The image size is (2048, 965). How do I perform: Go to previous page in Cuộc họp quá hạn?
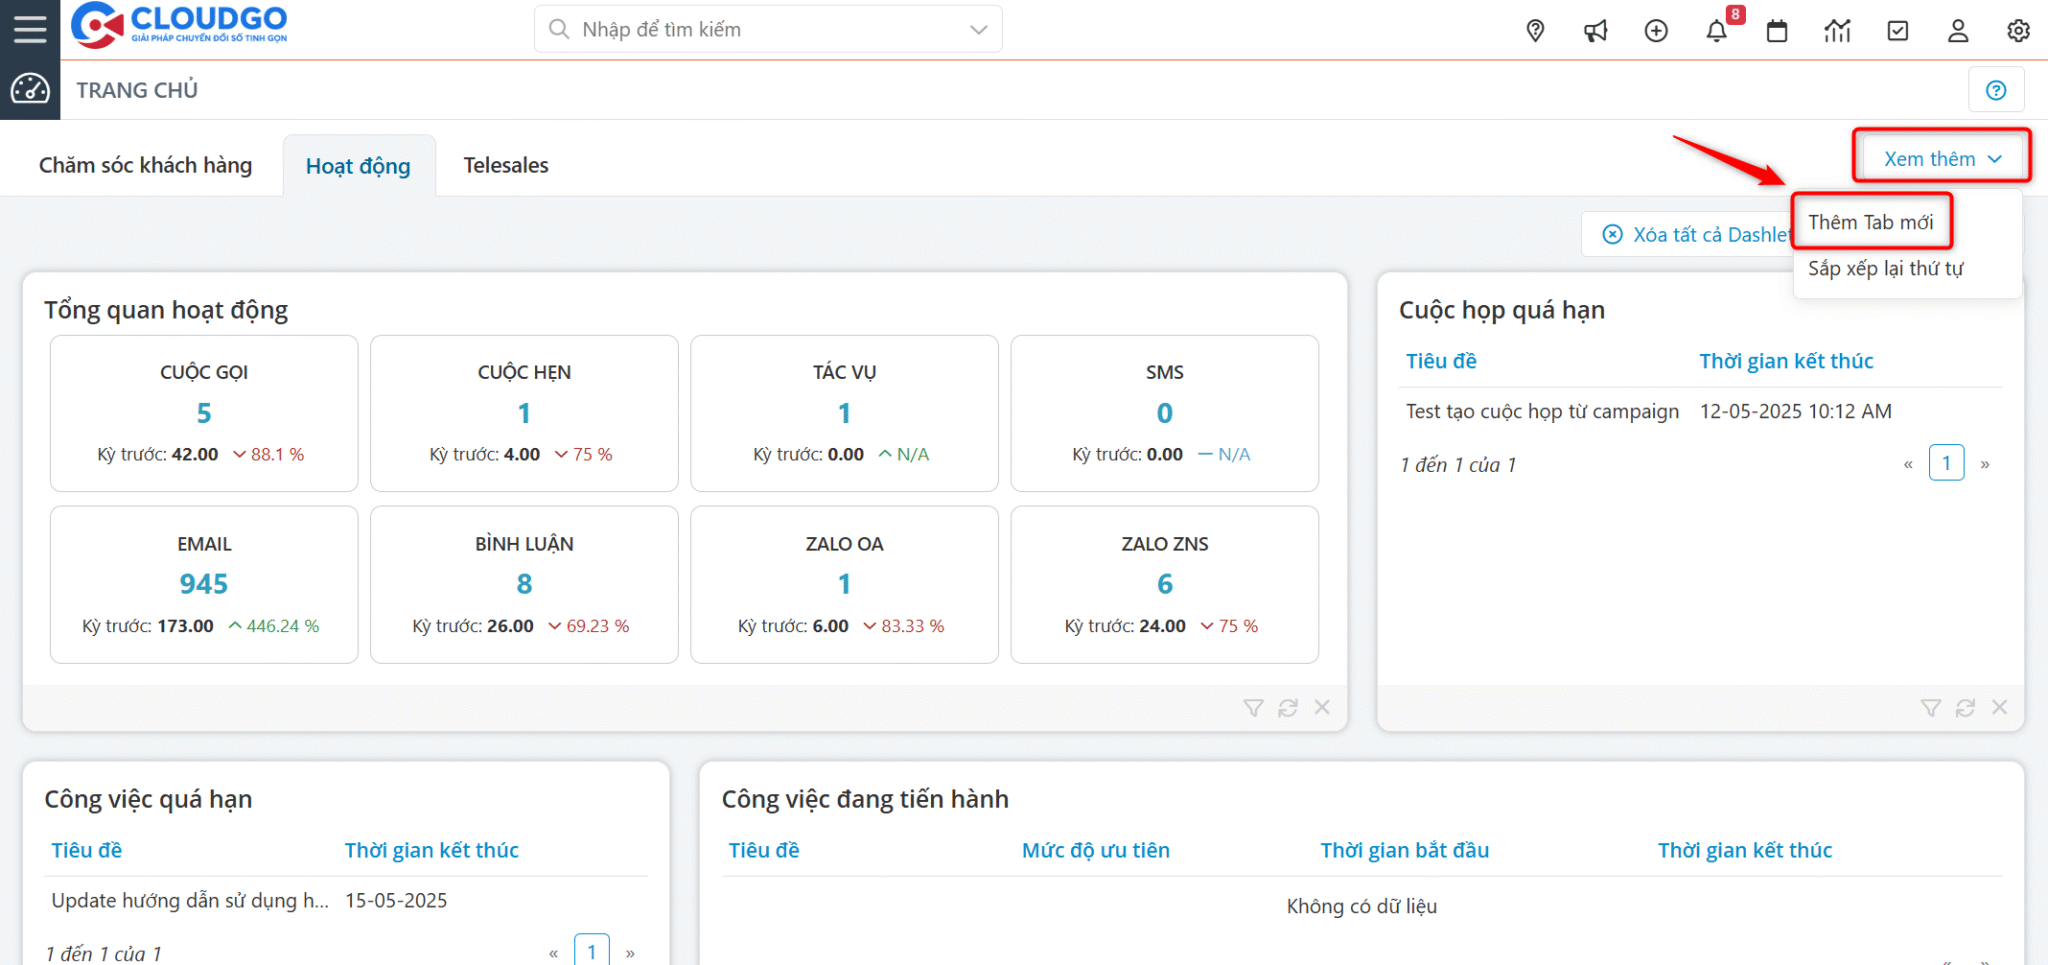[x=1908, y=464]
